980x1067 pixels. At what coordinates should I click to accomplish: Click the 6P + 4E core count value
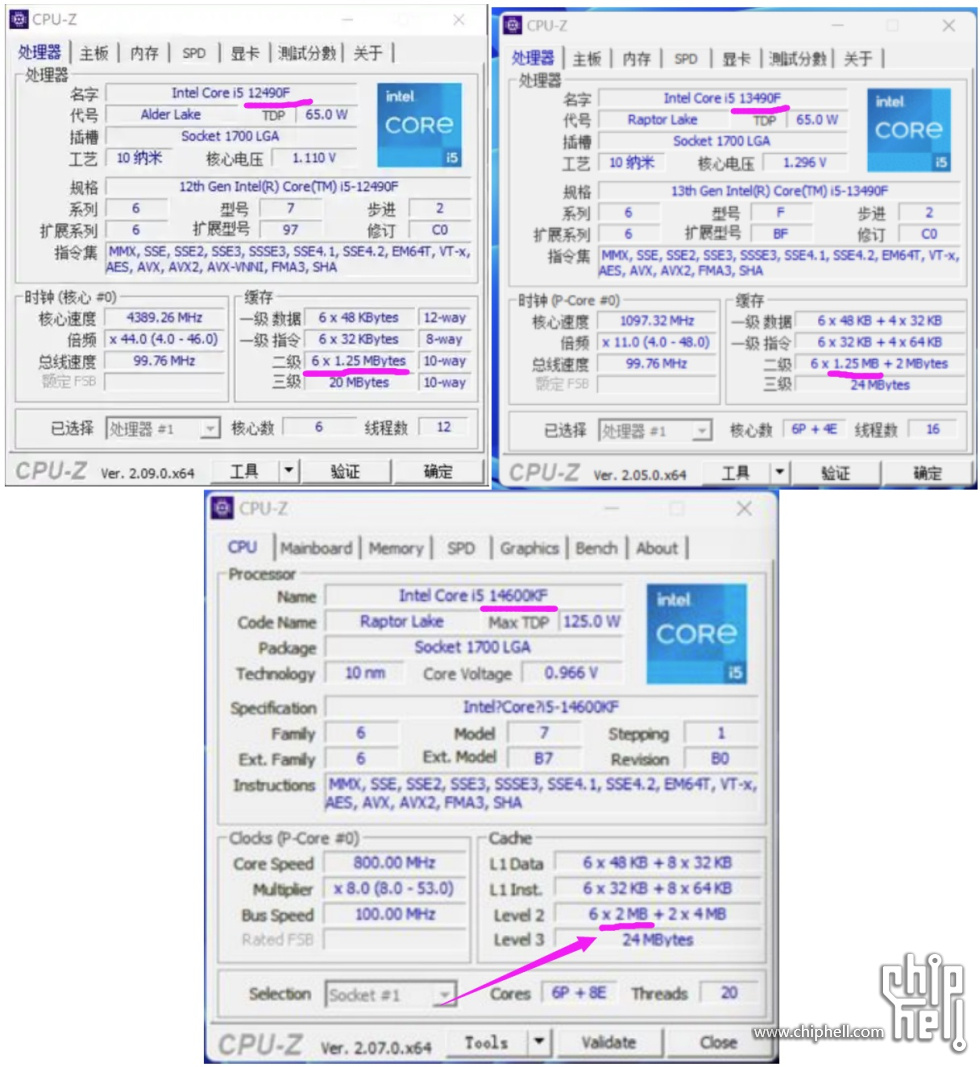813,429
